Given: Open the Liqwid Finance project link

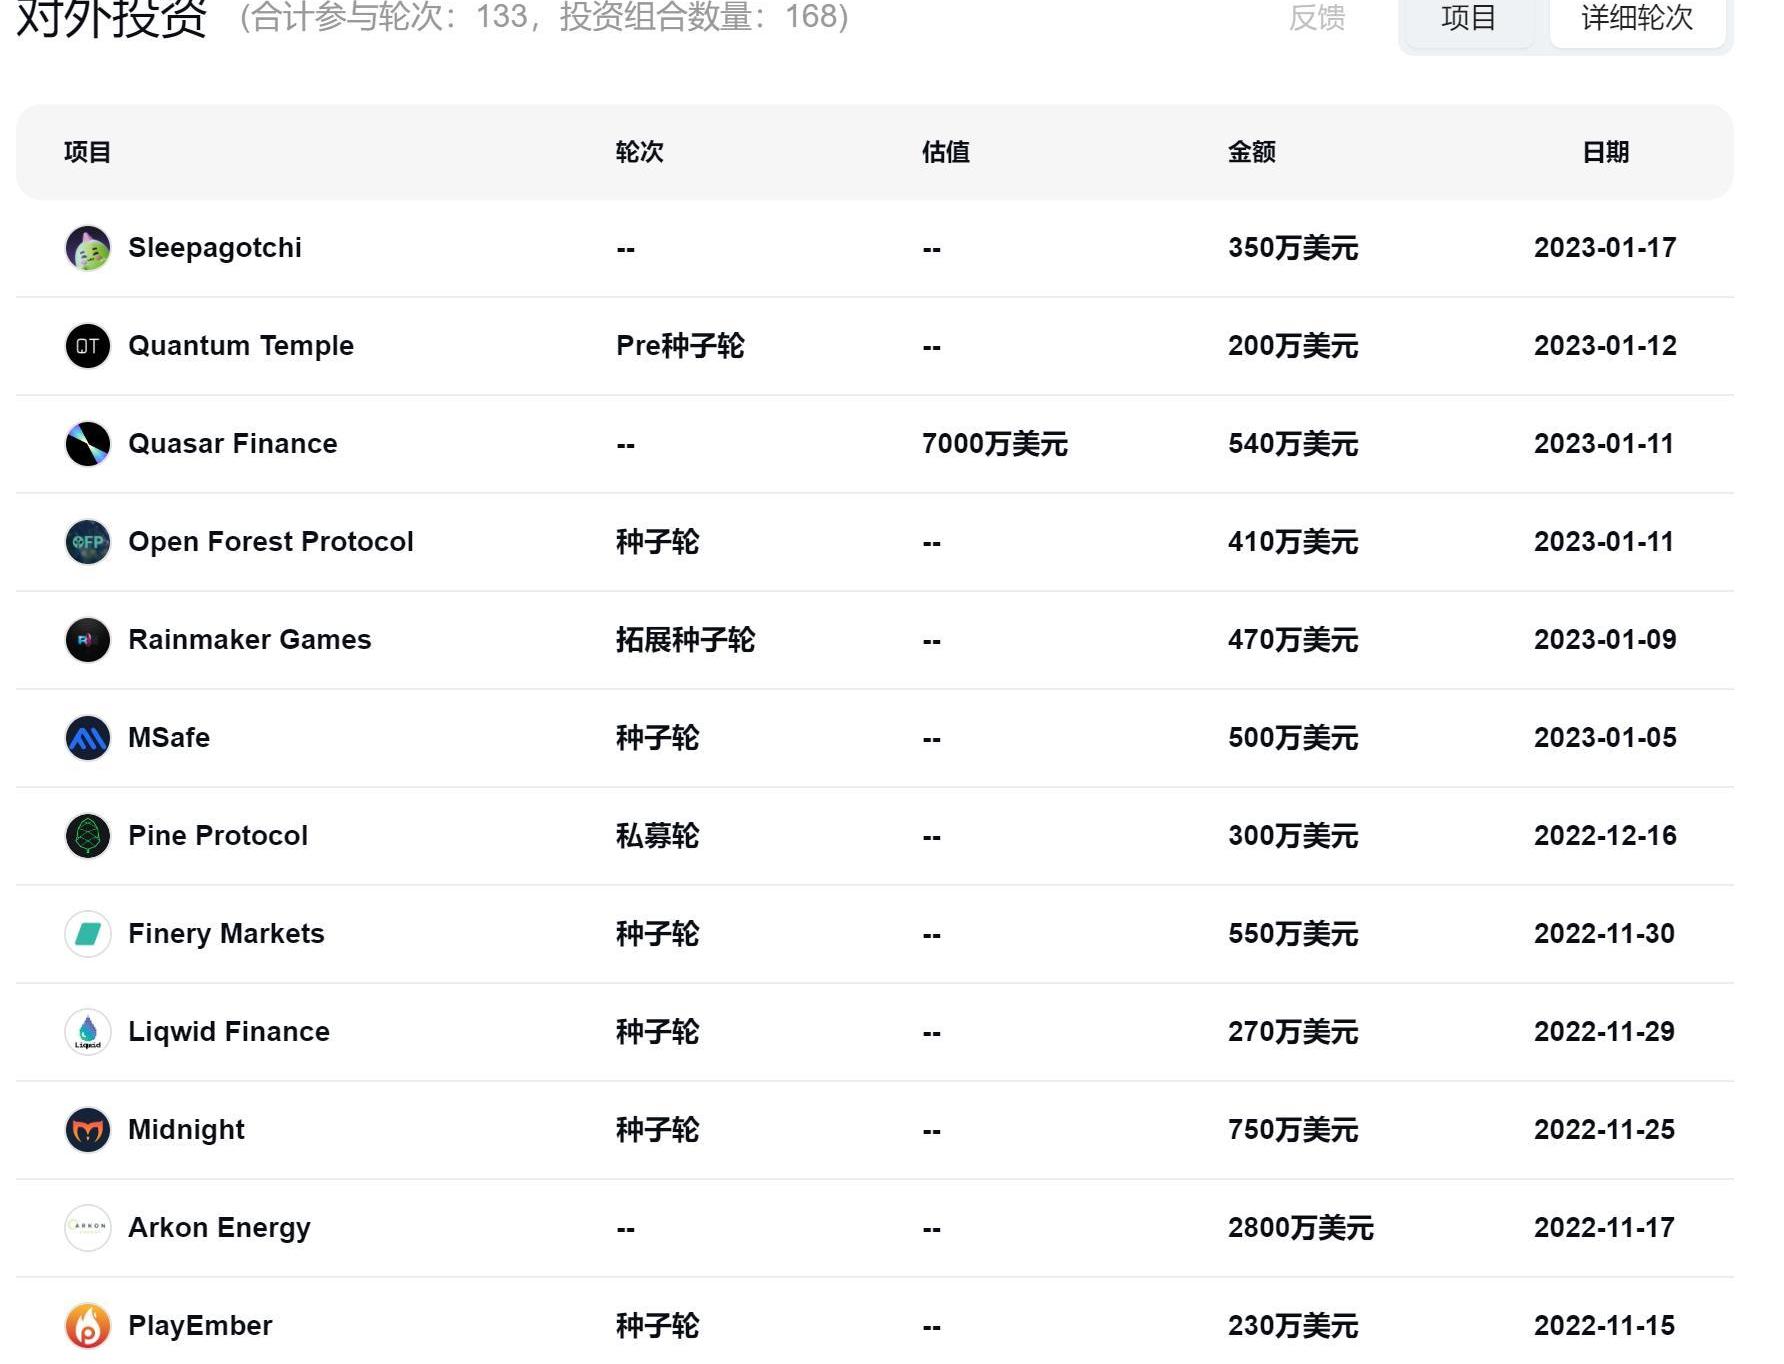Looking at the screenshot, I should click(229, 1032).
